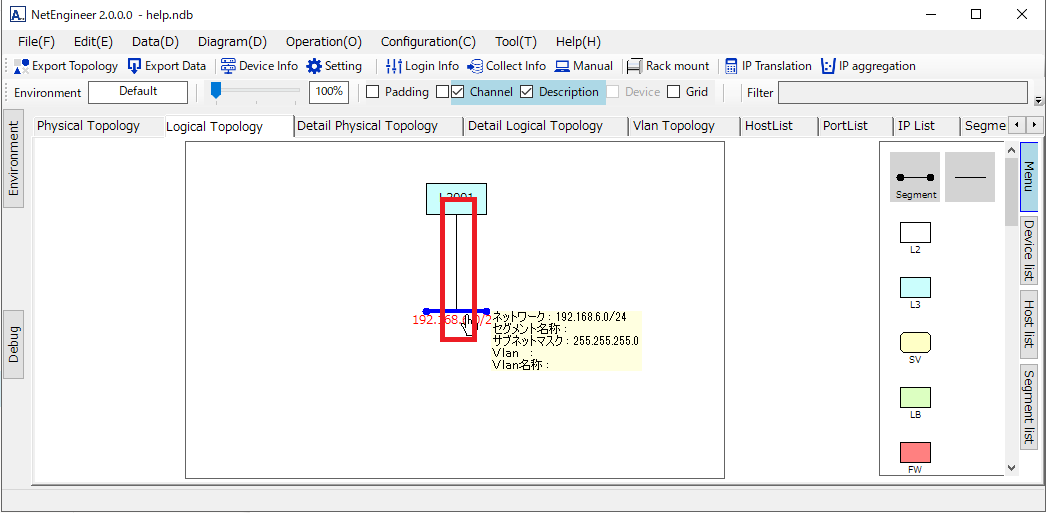Click the zoom slider handle

pyautogui.click(x=216, y=91)
